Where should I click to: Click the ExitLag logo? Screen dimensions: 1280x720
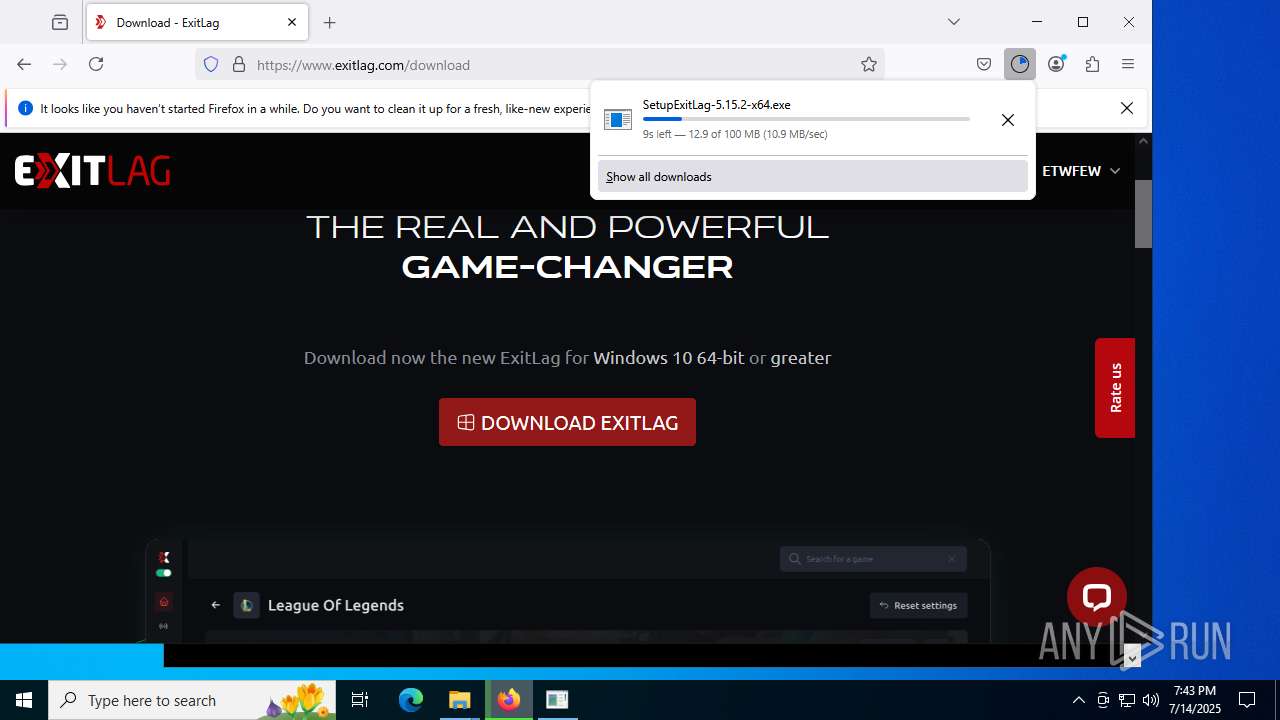pos(92,171)
